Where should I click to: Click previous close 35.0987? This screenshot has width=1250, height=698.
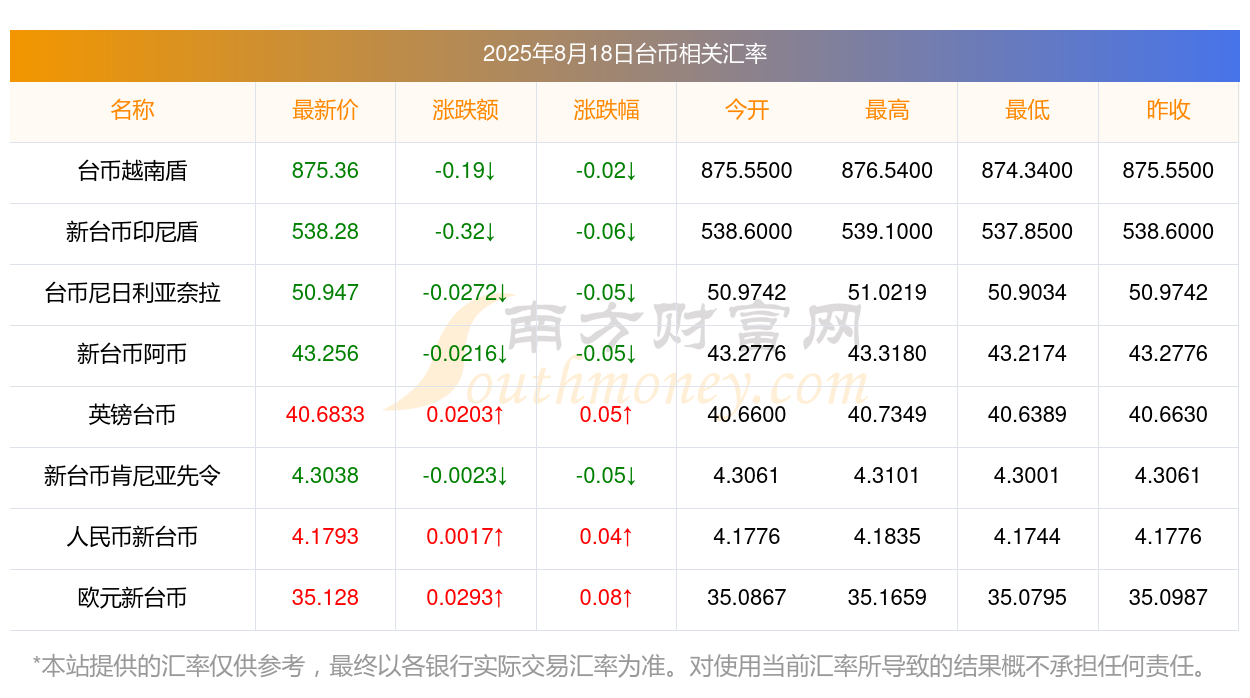coord(1168,598)
